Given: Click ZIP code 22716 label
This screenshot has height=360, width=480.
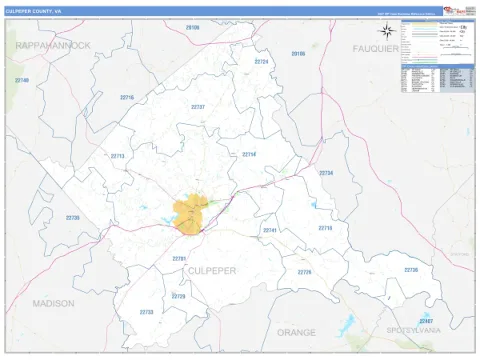Looking at the screenshot, I should pos(127,98).
